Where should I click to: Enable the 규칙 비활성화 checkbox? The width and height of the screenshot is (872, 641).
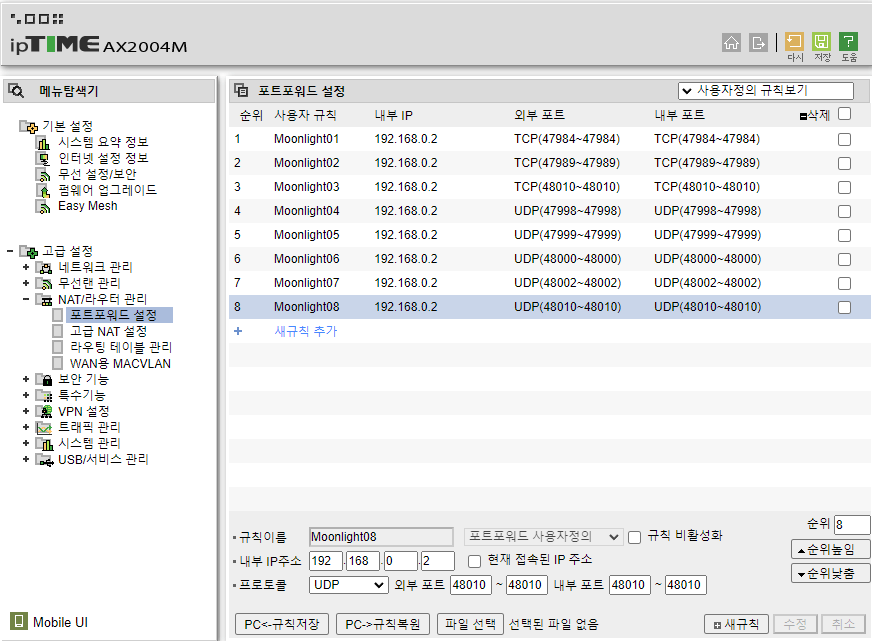click(635, 538)
